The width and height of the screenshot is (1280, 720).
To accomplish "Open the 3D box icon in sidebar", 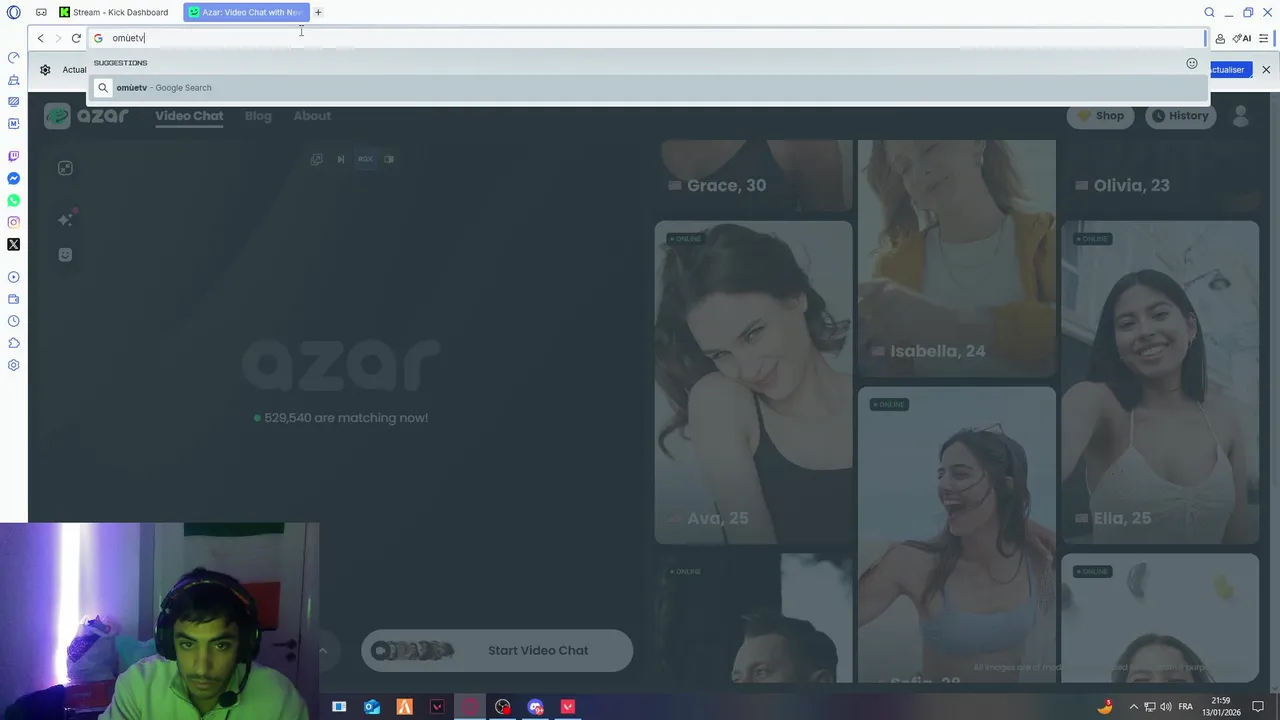I will [13, 343].
